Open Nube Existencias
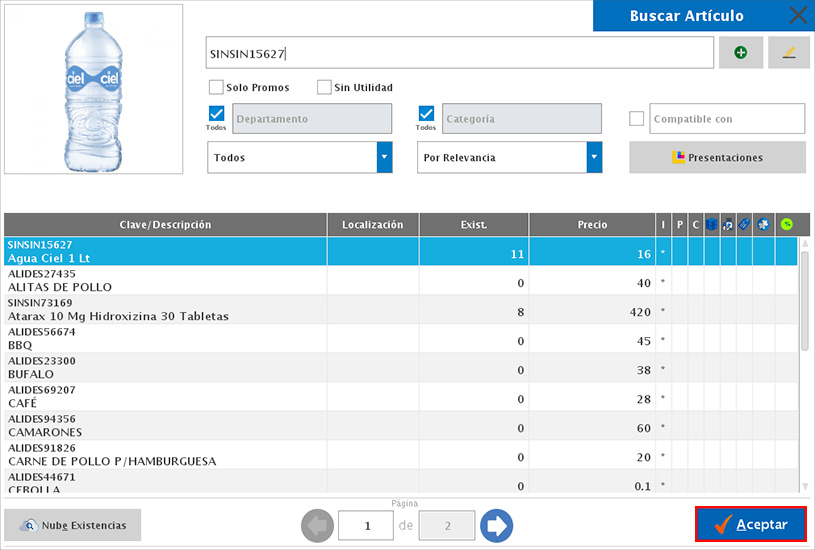Image resolution: width=815 pixels, height=550 pixels. click(x=73, y=525)
